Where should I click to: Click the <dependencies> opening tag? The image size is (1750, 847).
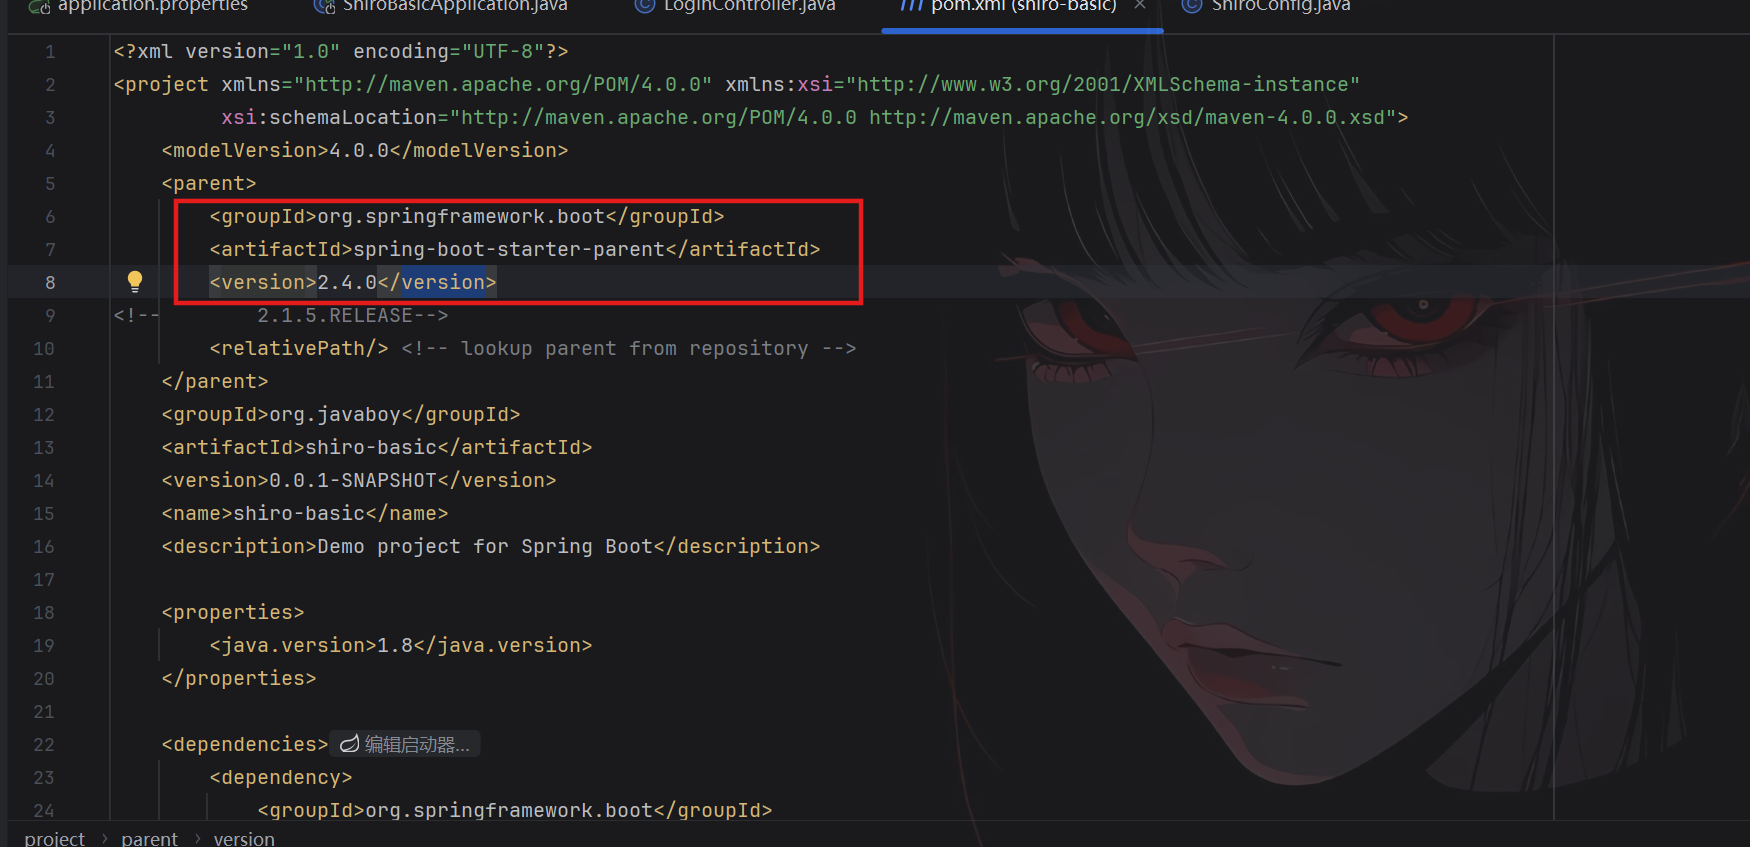245,744
